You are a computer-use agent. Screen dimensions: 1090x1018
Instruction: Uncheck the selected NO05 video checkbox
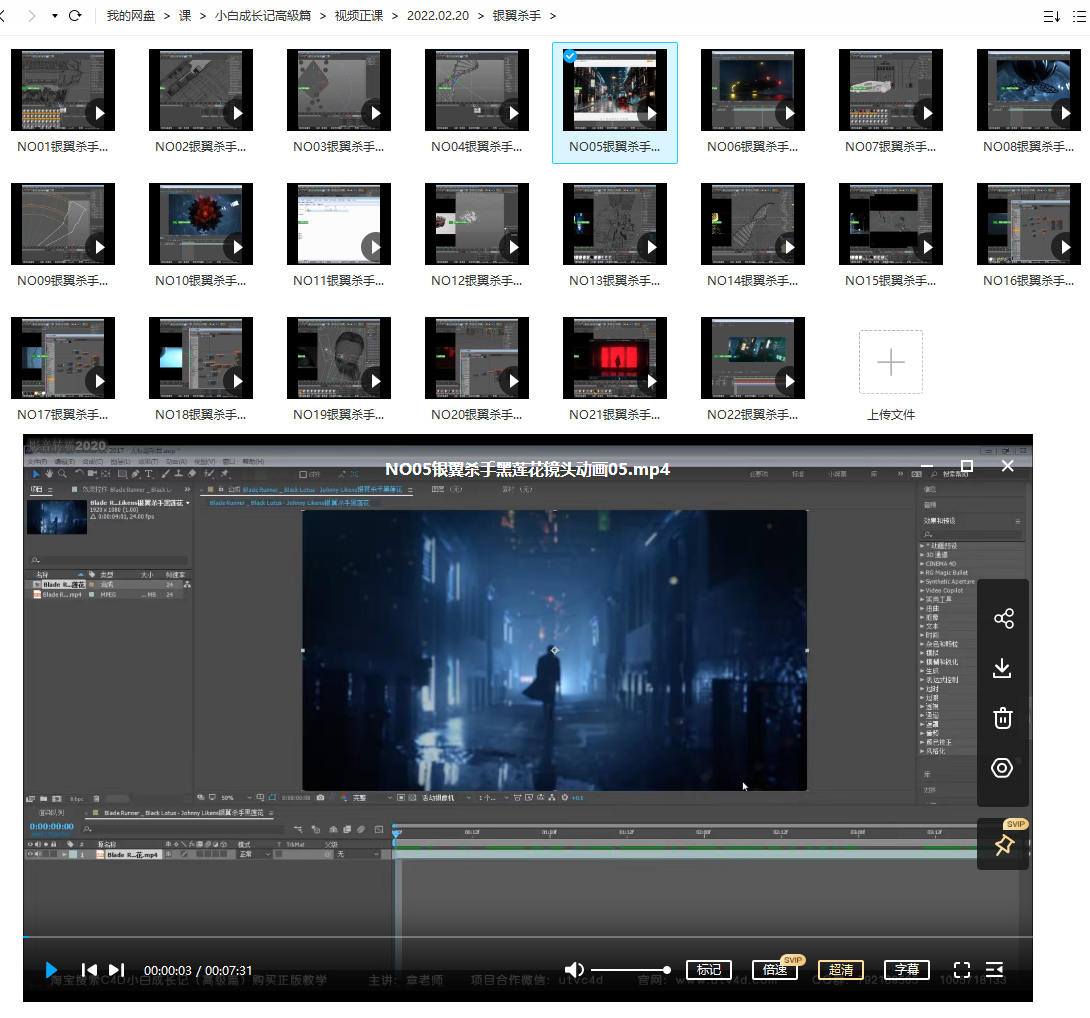pos(569,57)
